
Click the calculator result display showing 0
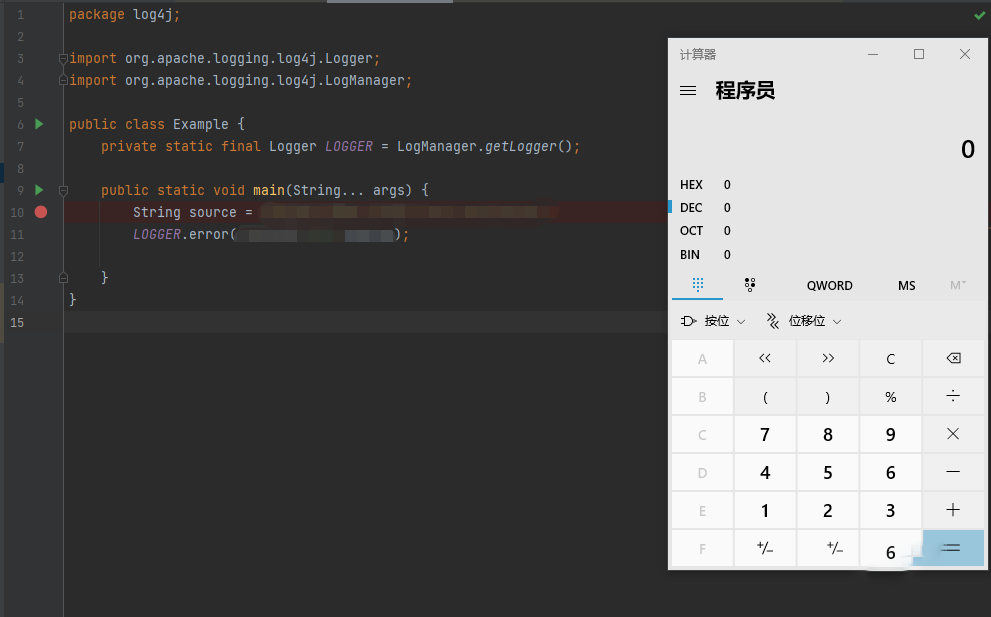tap(968, 150)
